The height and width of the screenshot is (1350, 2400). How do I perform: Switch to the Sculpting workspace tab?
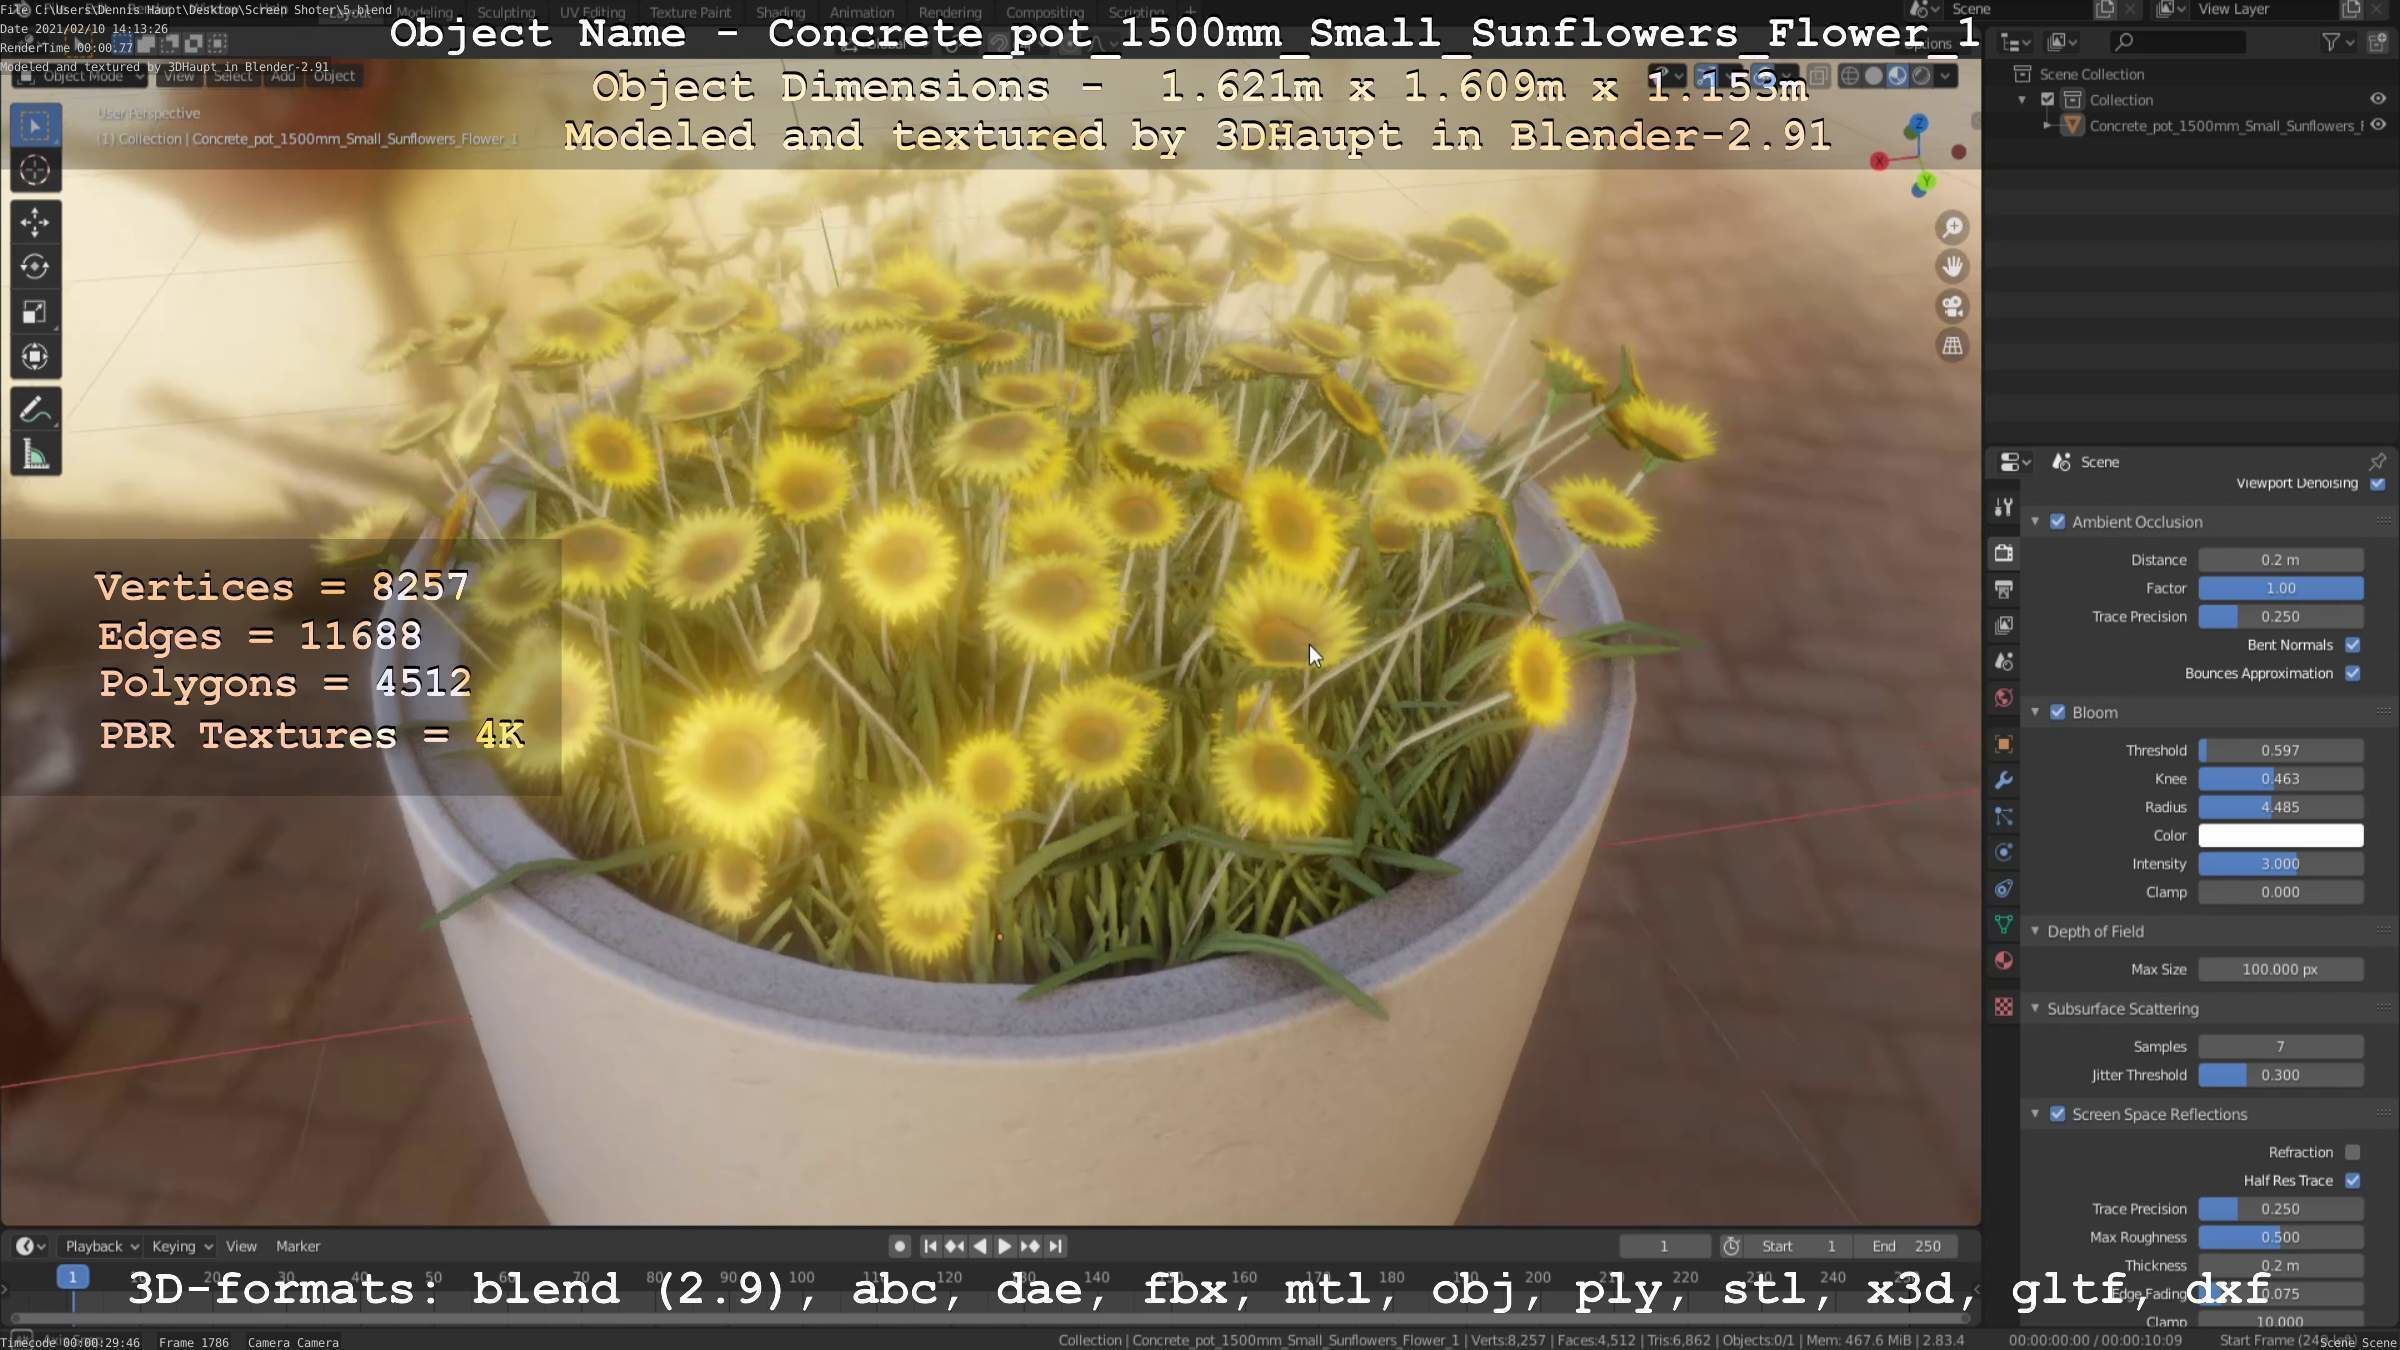(506, 12)
